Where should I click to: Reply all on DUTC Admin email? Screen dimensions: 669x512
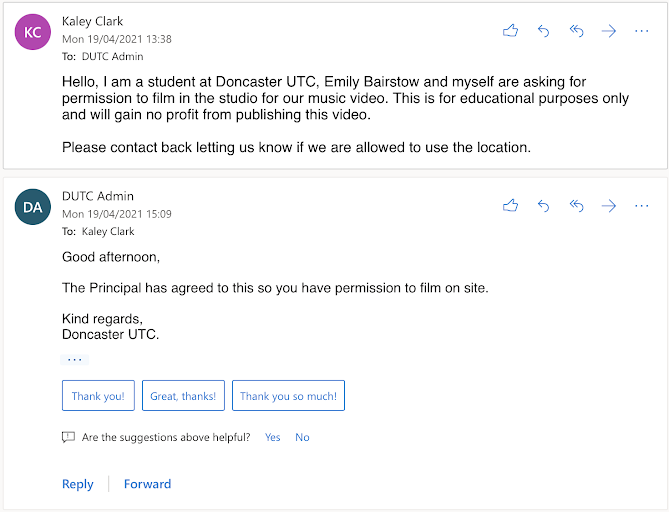[576, 205]
